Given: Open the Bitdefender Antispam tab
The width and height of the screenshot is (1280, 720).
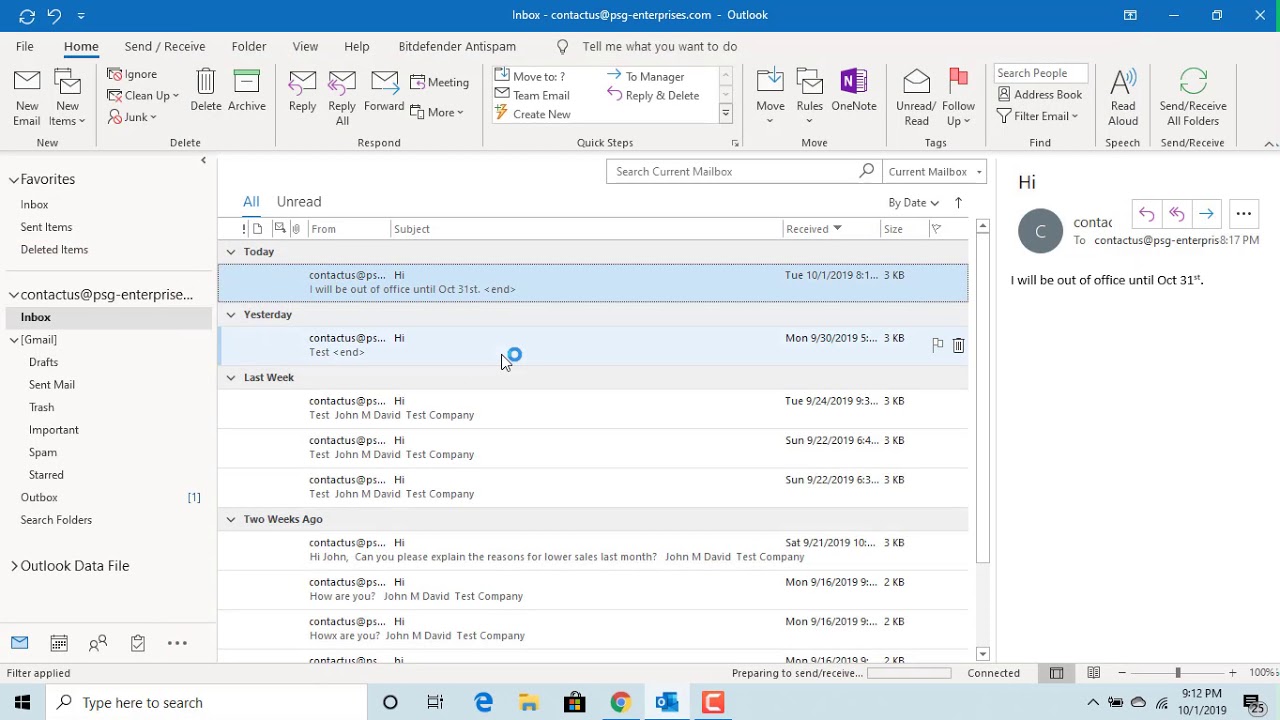Looking at the screenshot, I should pos(457,46).
